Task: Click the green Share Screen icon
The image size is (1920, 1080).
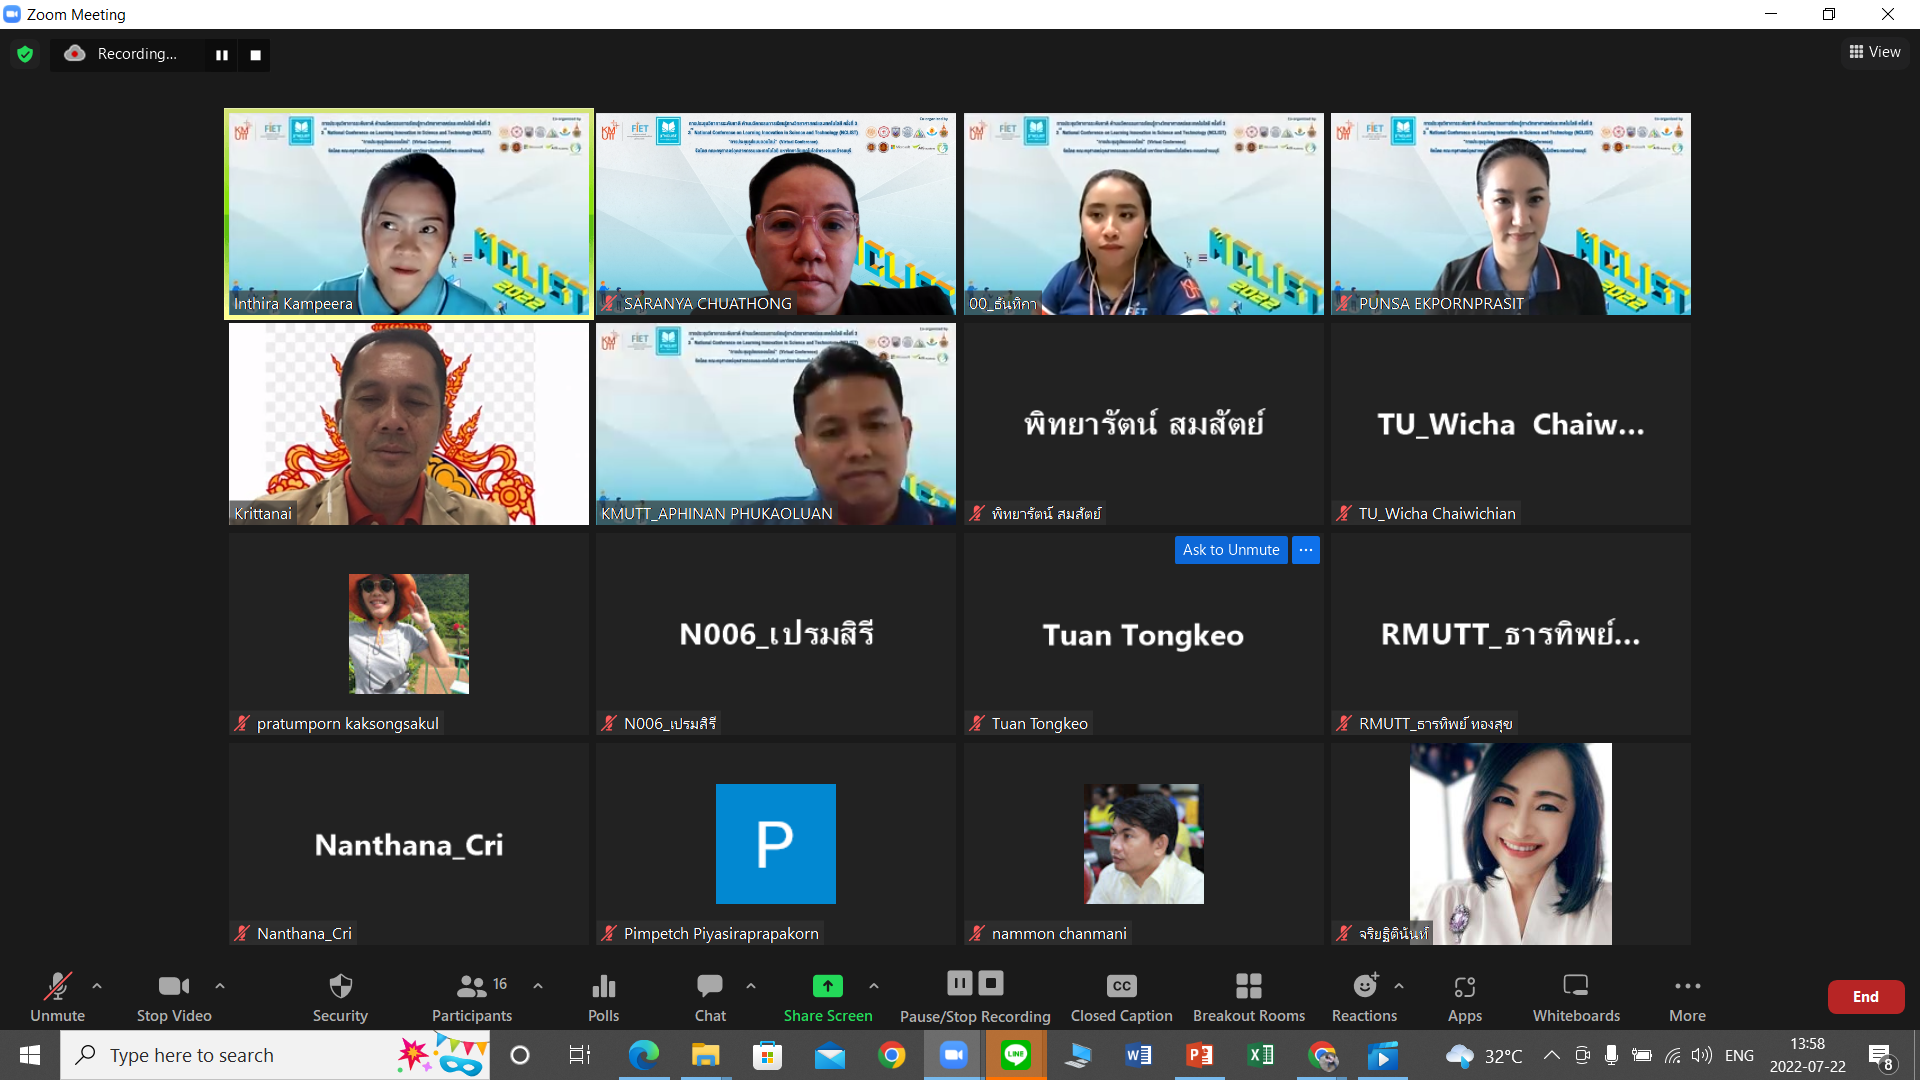Action: pos(827,986)
